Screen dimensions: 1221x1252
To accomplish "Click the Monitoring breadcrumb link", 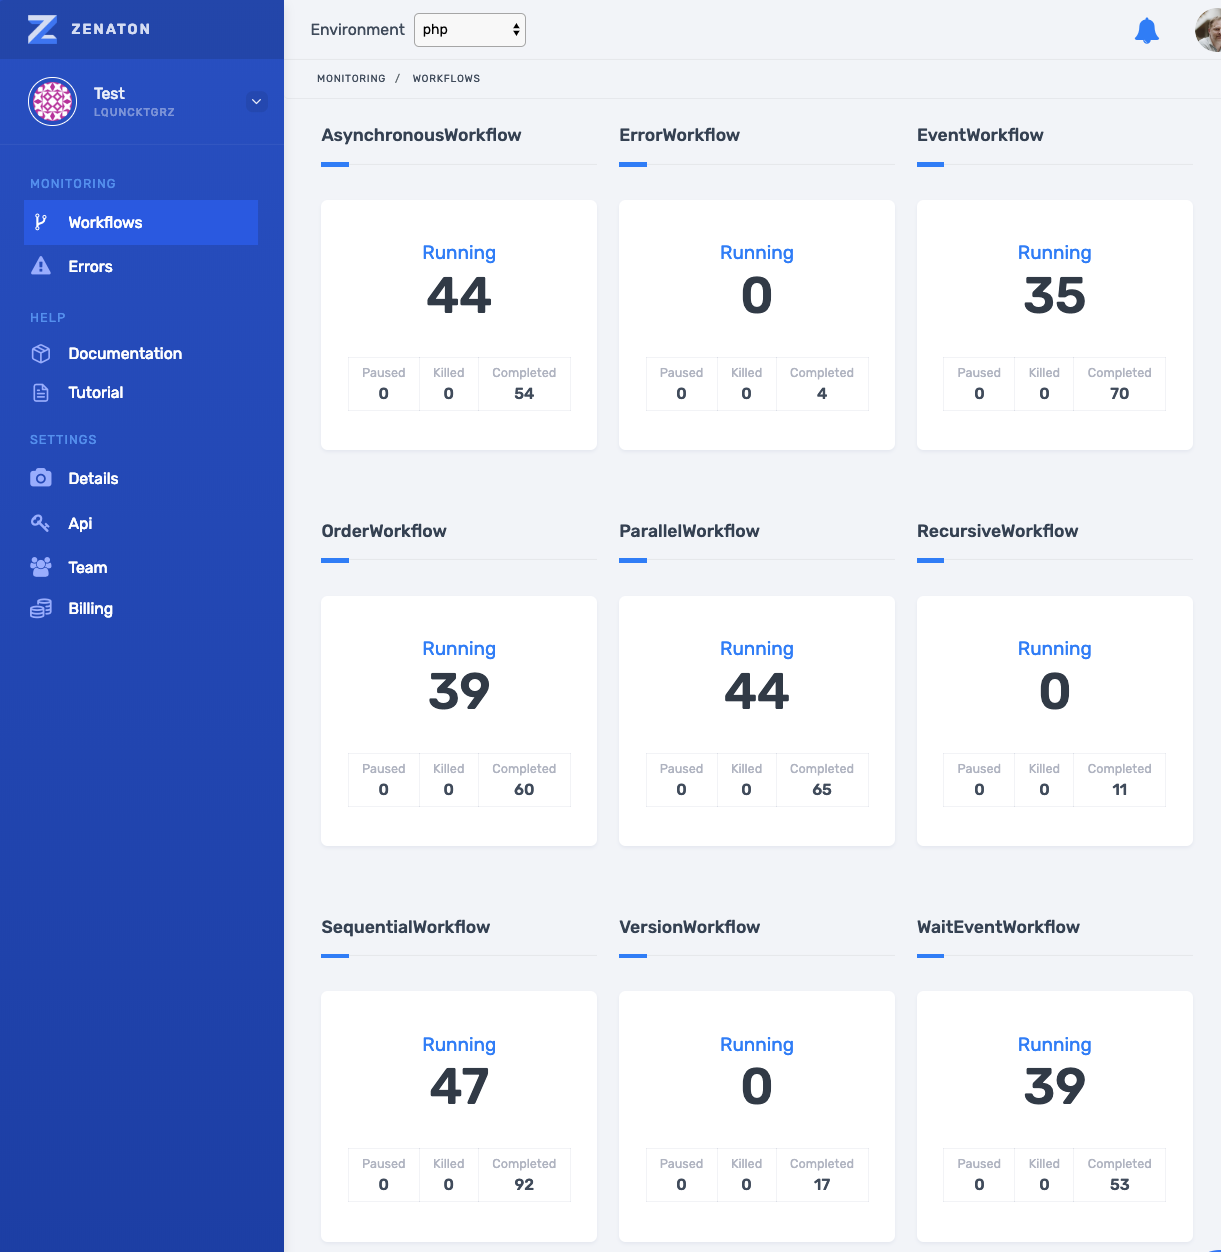I will pyautogui.click(x=351, y=78).
